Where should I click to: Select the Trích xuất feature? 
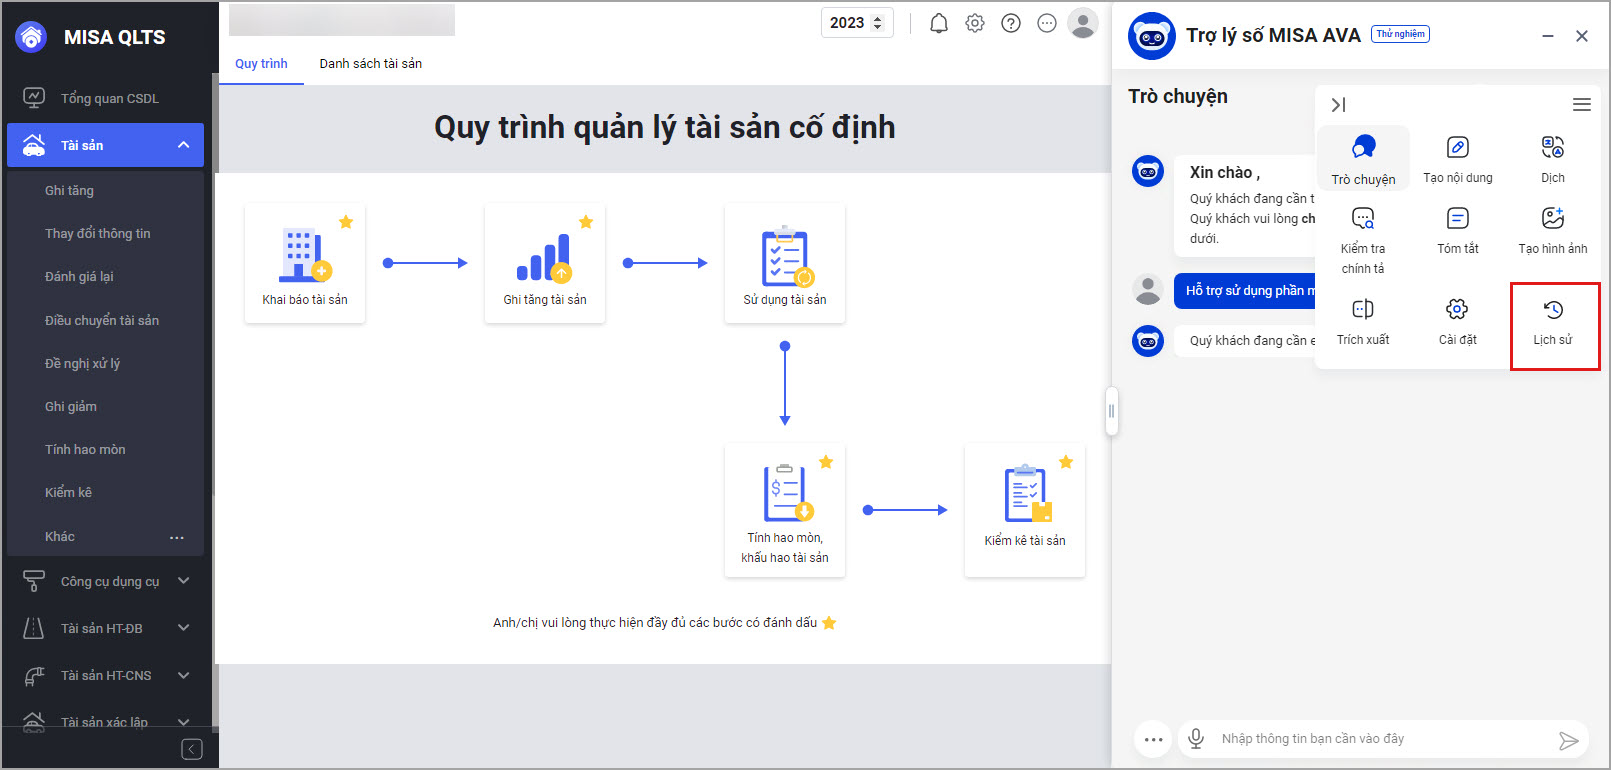point(1363,322)
